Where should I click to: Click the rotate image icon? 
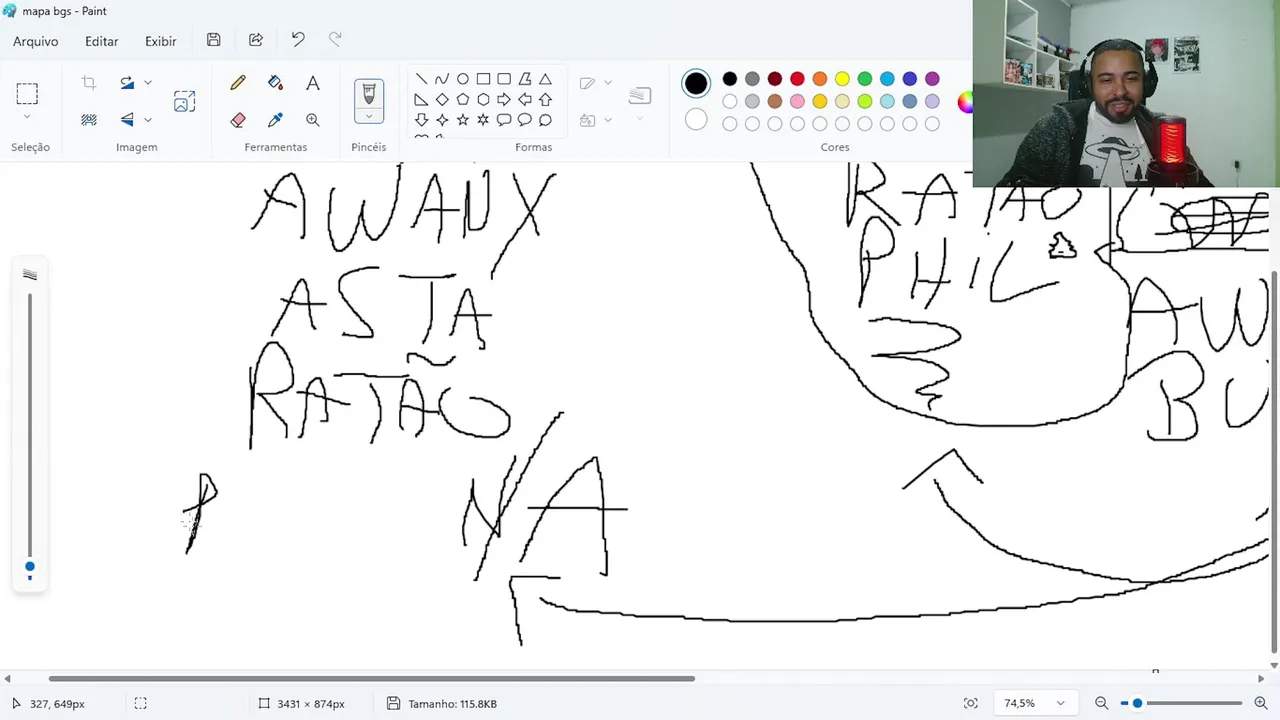tap(127, 83)
